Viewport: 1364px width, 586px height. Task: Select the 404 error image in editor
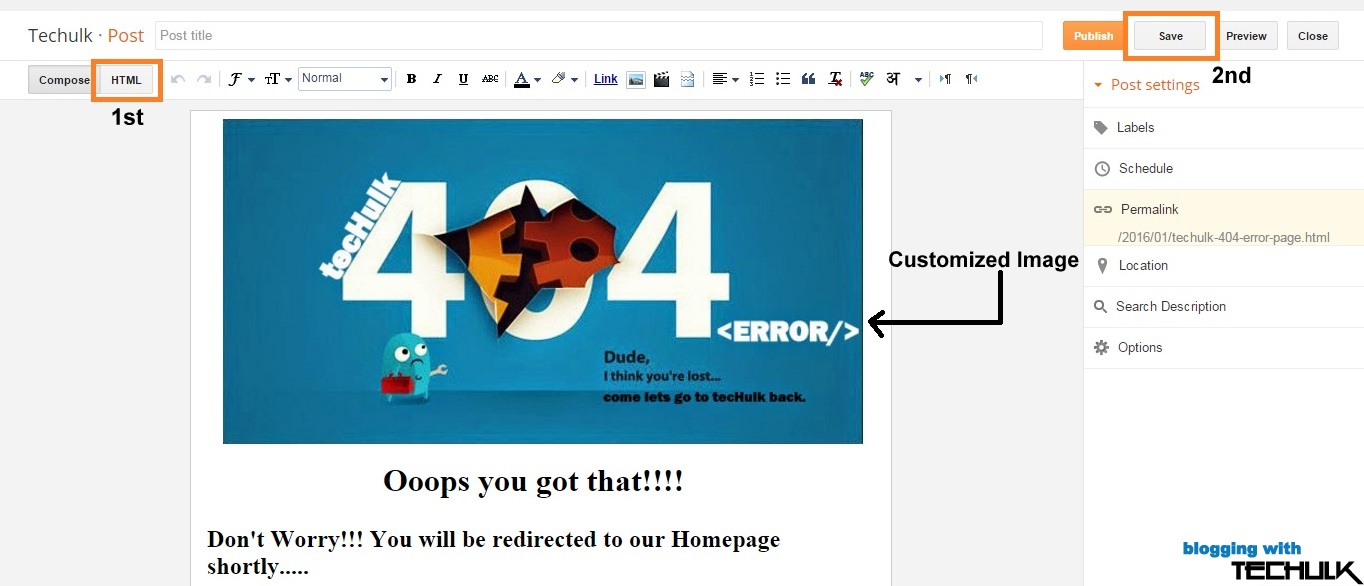542,281
